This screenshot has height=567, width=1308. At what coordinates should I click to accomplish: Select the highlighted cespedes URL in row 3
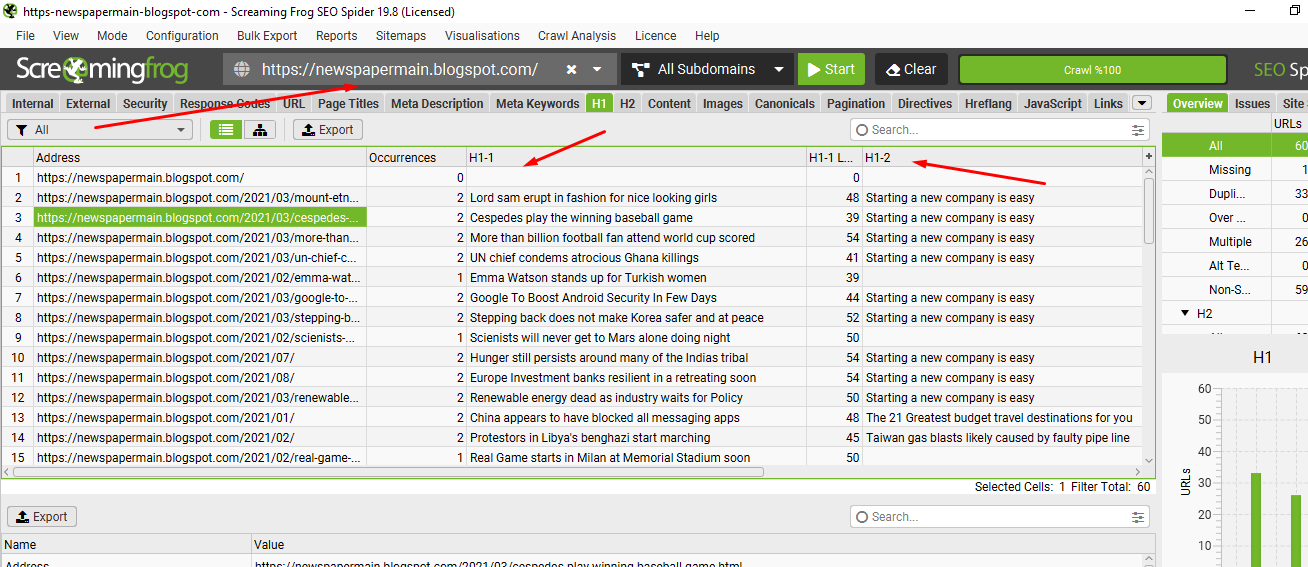click(x=200, y=218)
